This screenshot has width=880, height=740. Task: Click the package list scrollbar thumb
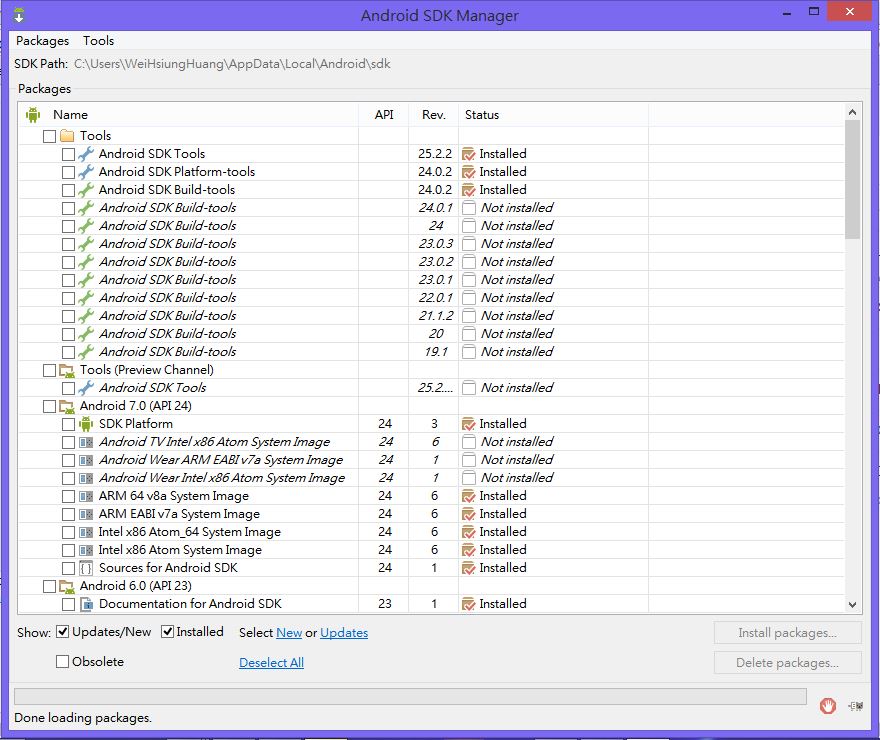[852, 179]
